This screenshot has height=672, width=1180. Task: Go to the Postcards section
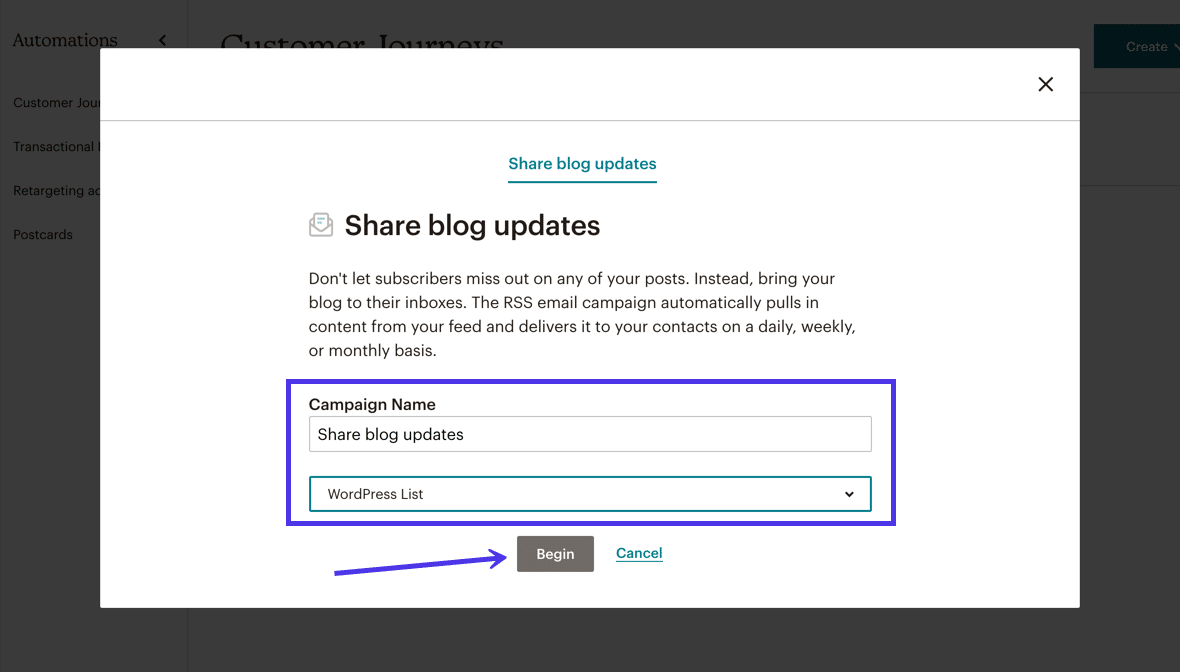click(x=42, y=234)
